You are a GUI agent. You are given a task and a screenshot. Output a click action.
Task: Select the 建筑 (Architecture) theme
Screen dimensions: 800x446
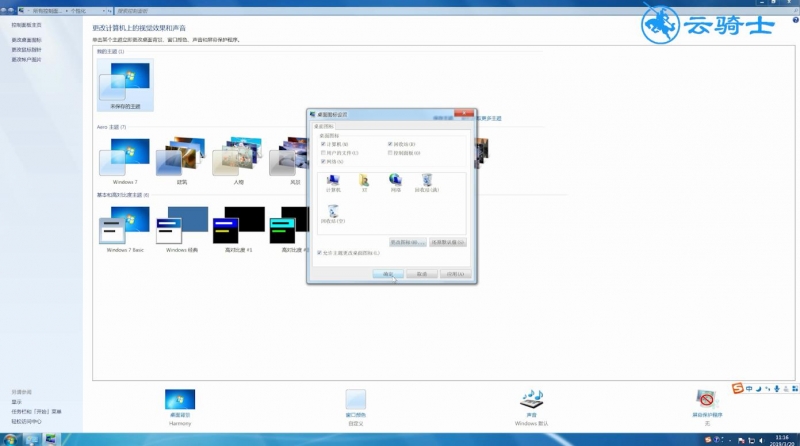(182, 160)
